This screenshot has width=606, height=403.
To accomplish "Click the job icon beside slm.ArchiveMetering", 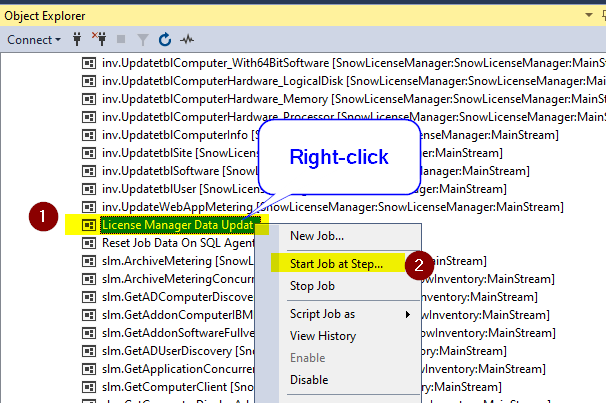I will coord(89,261).
